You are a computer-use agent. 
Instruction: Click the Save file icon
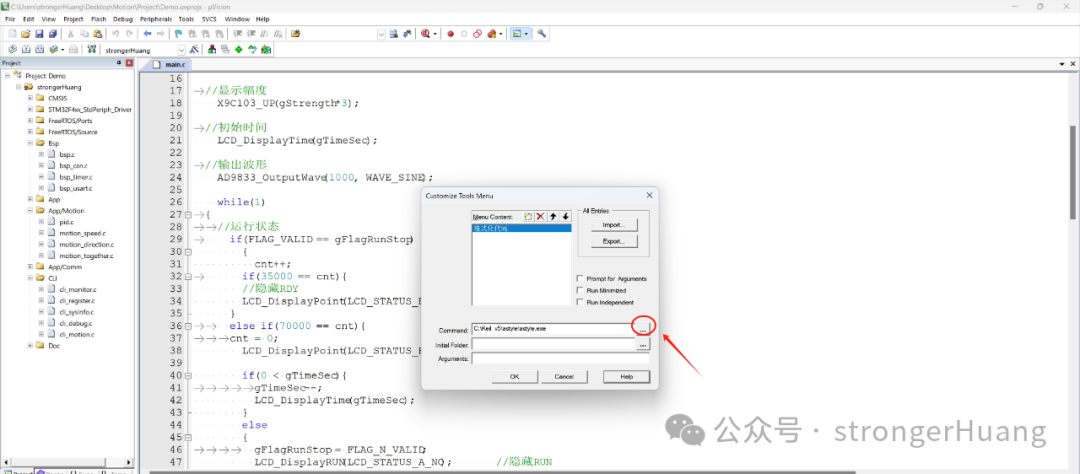tap(39, 34)
